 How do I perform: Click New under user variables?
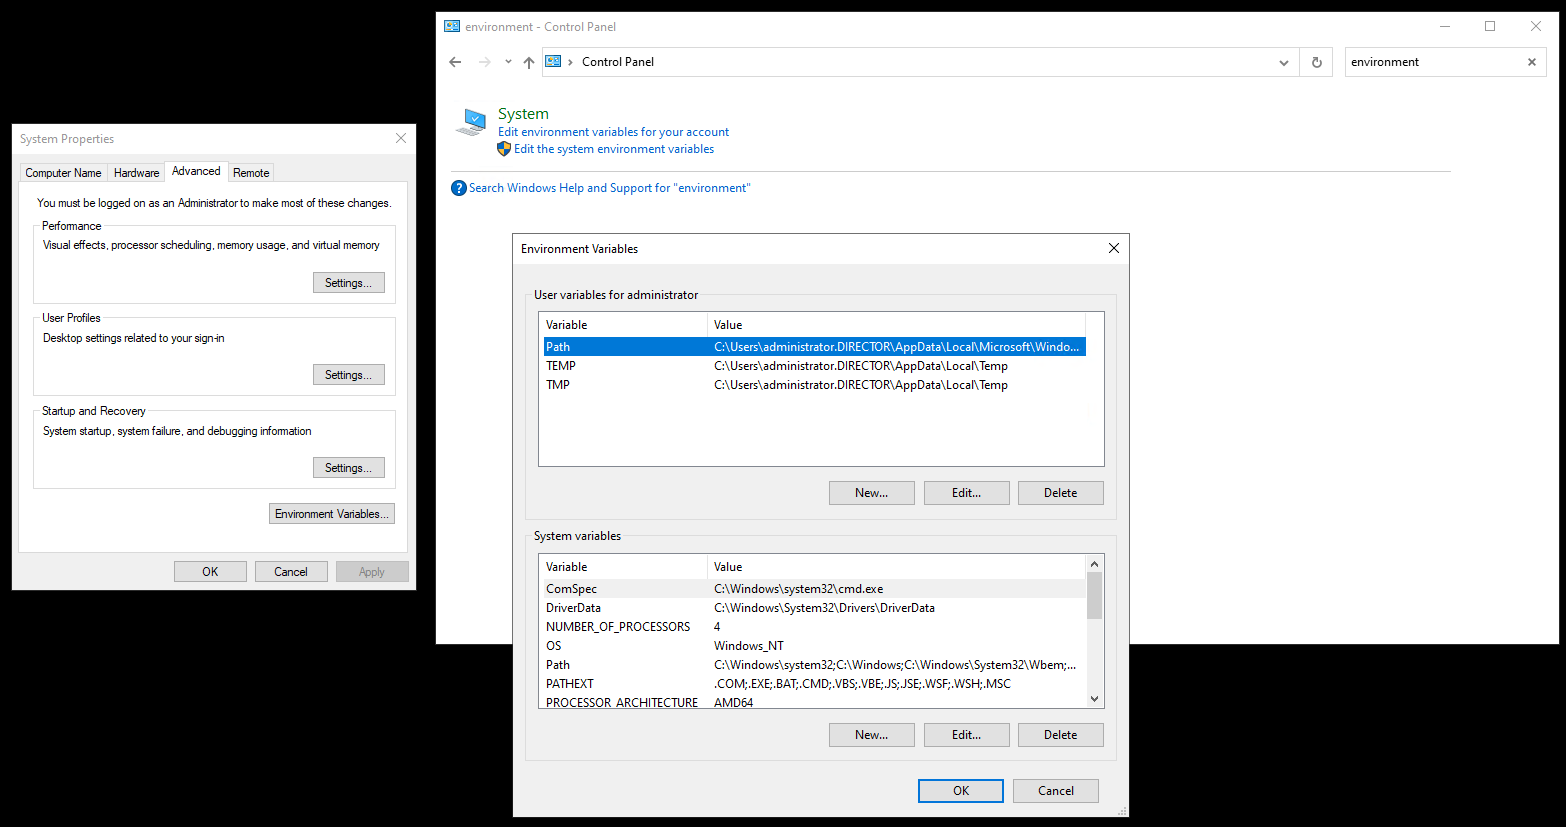coord(871,492)
